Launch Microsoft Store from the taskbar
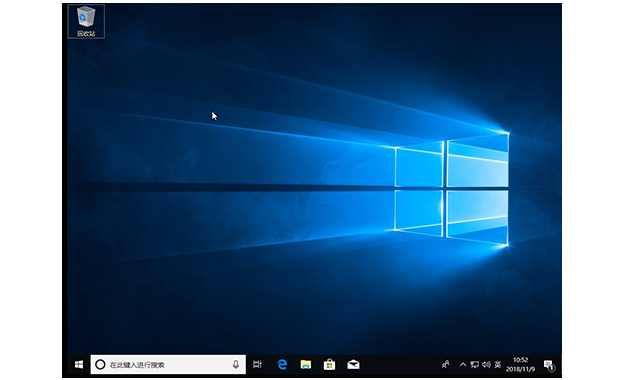642x380 pixels. (329, 364)
